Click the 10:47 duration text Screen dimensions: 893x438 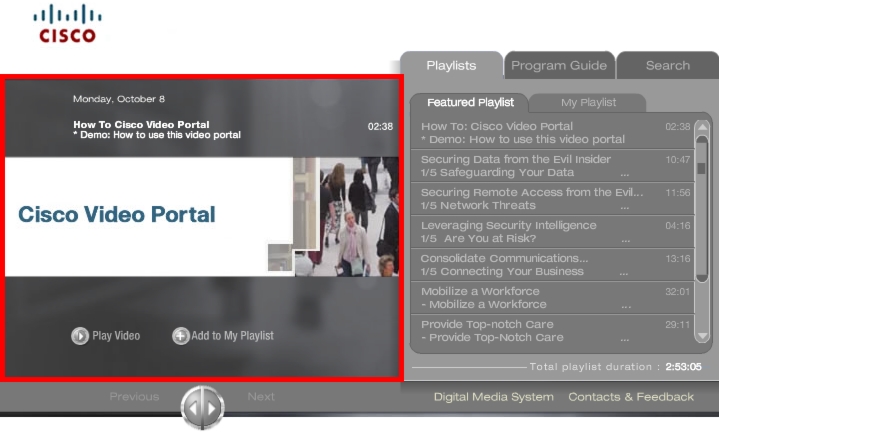(x=678, y=159)
